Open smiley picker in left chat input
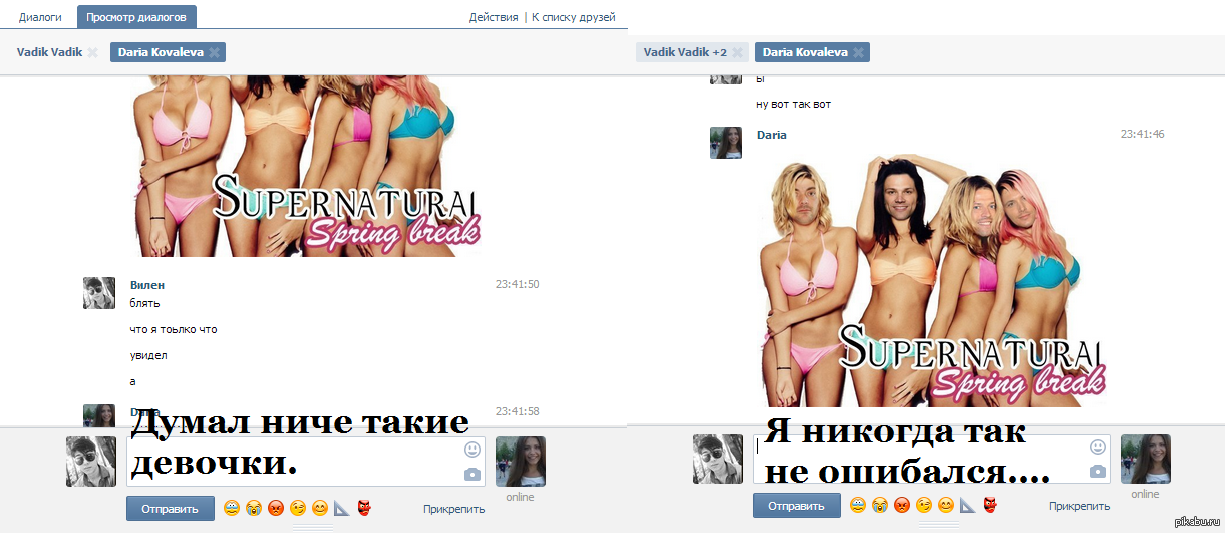Image resolution: width=1225 pixels, height=533 pixels. pos(472,449)
